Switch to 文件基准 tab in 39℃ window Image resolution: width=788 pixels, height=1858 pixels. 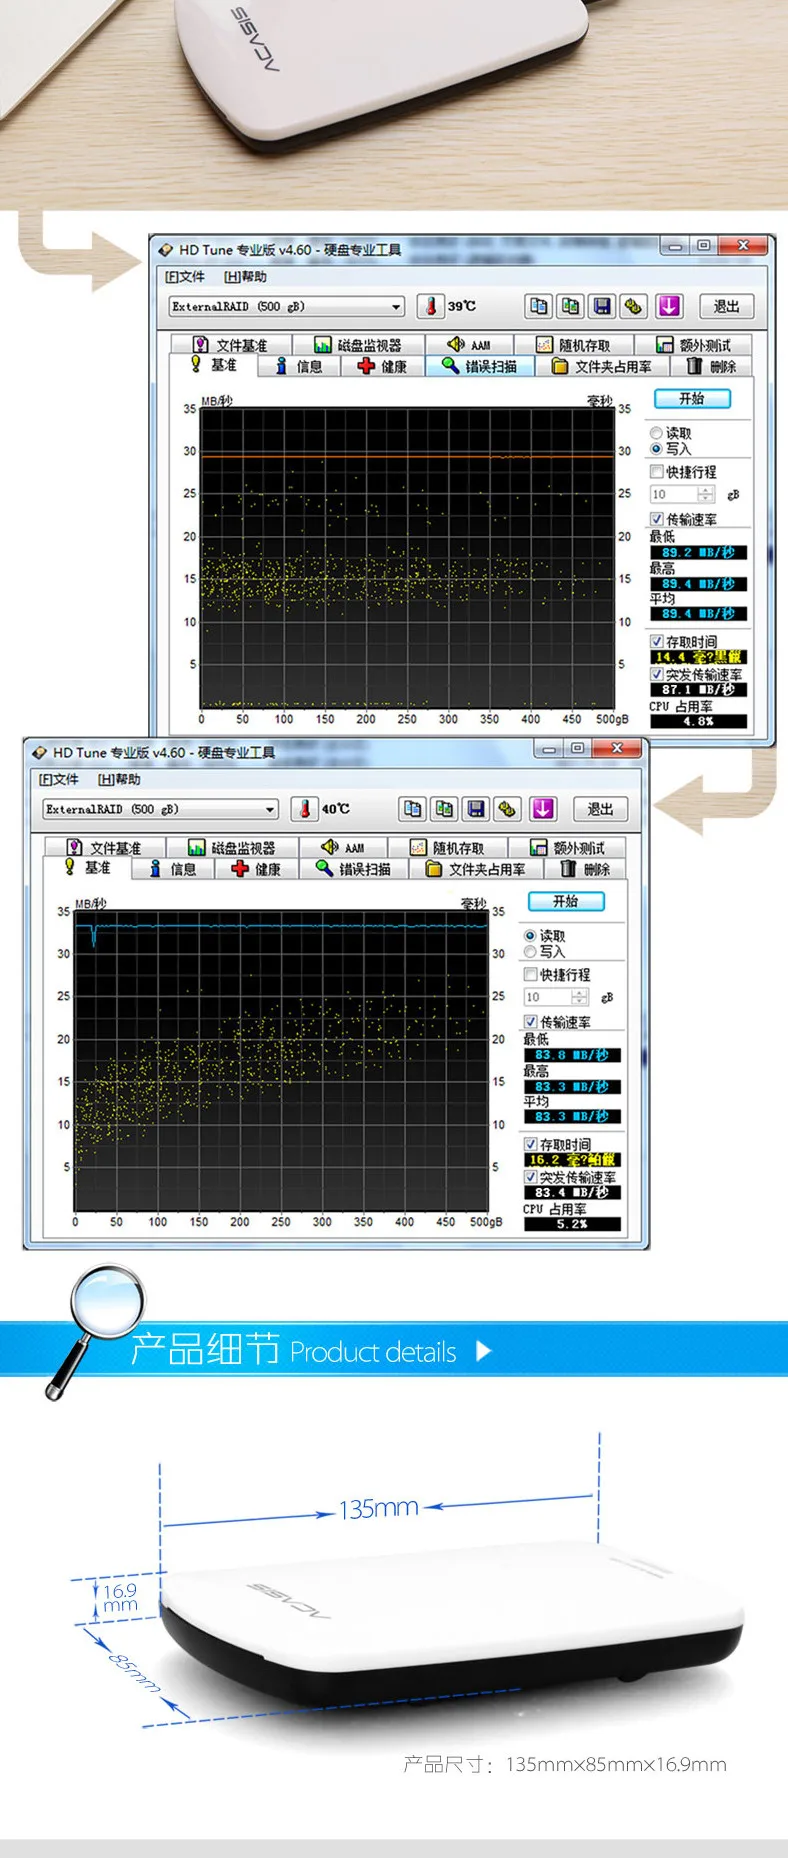point(231,345)
